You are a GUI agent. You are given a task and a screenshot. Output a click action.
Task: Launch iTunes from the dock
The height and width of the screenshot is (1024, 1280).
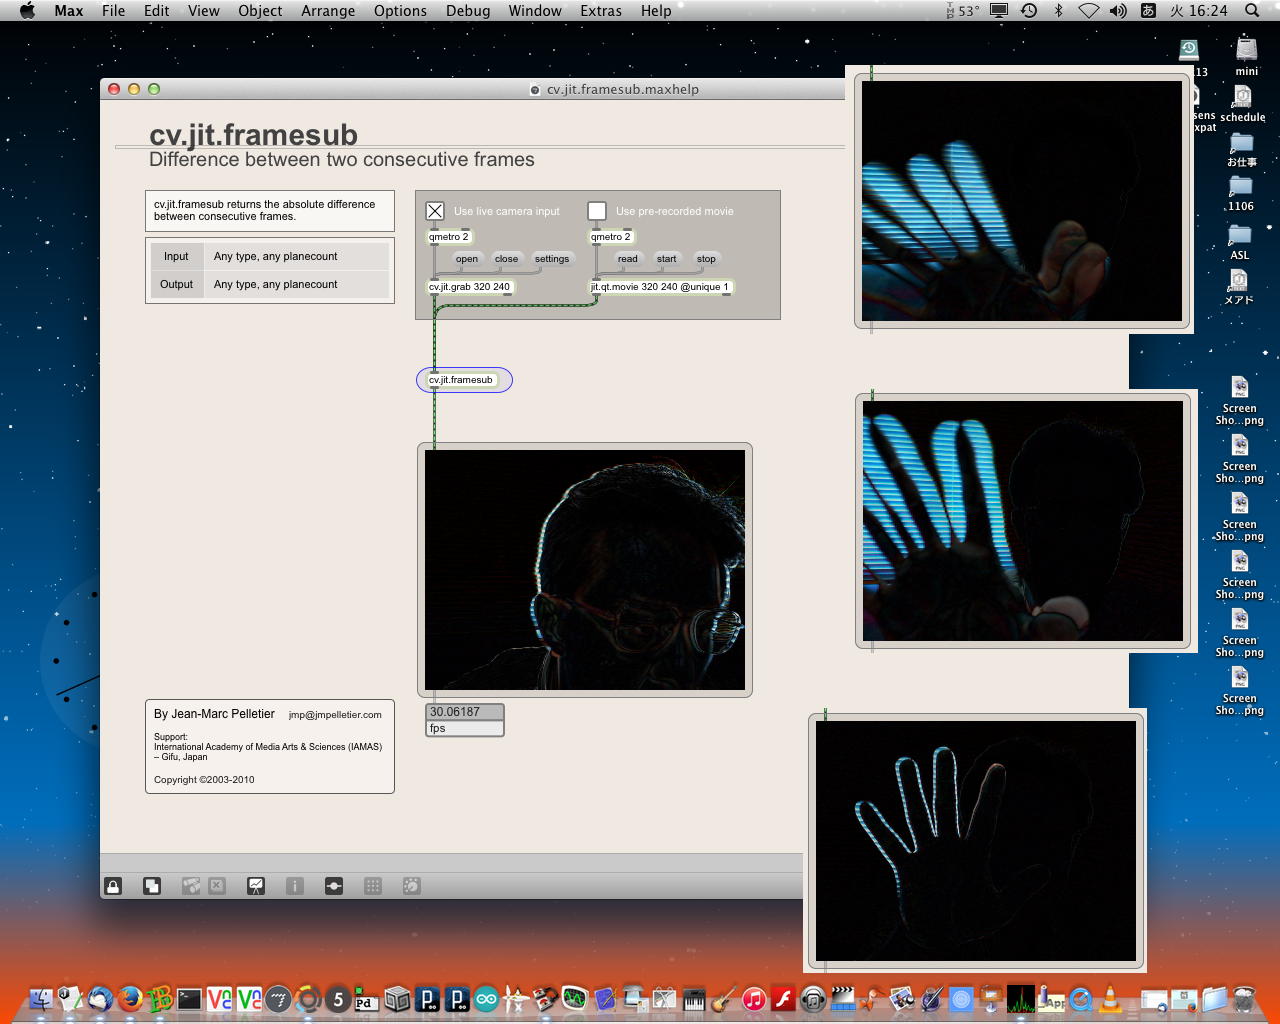pyautogui.click(x=754, y=998)
